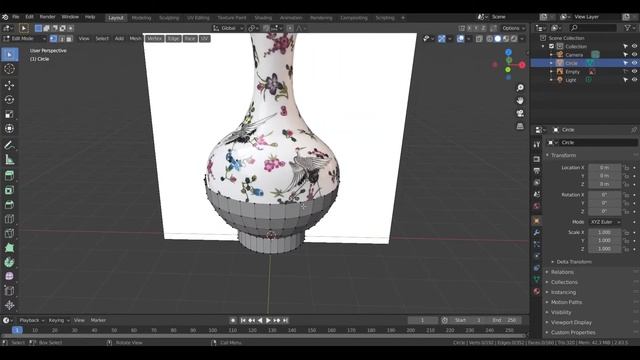Screen dimensions: 640x360
Task: Open the Edit Mode dropdown
Action: (25, 38)
